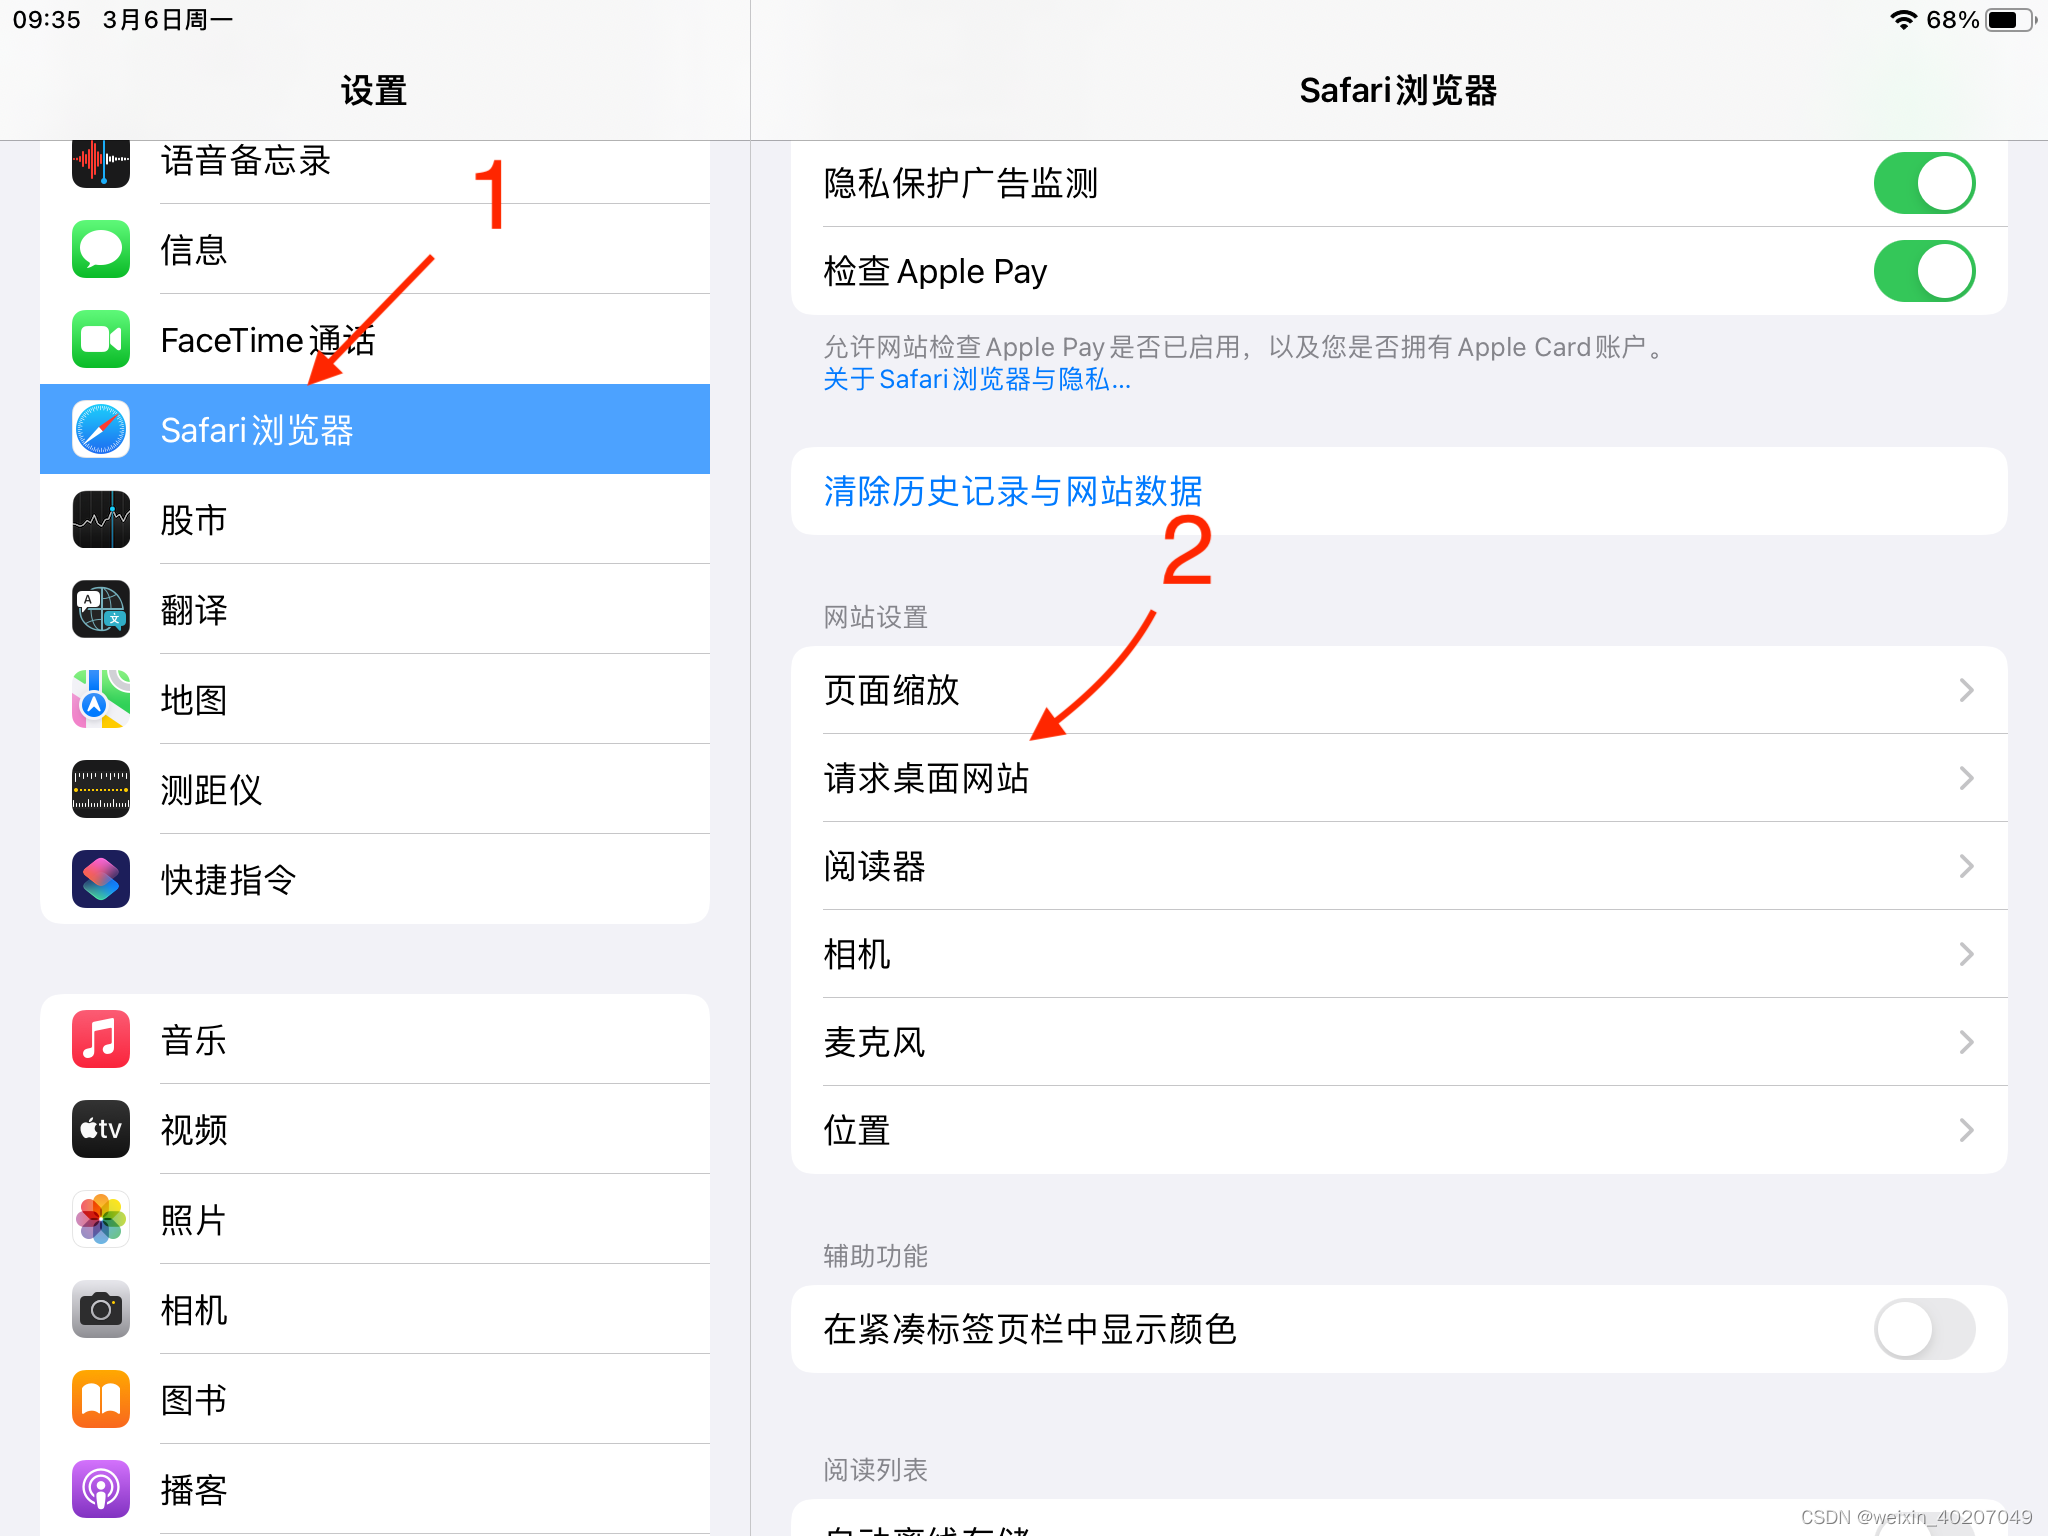This screenshot has height=1536, width=2048.
Task: Turn off 检查 Apple Pay switch
Action: [x=1924, y=271]
